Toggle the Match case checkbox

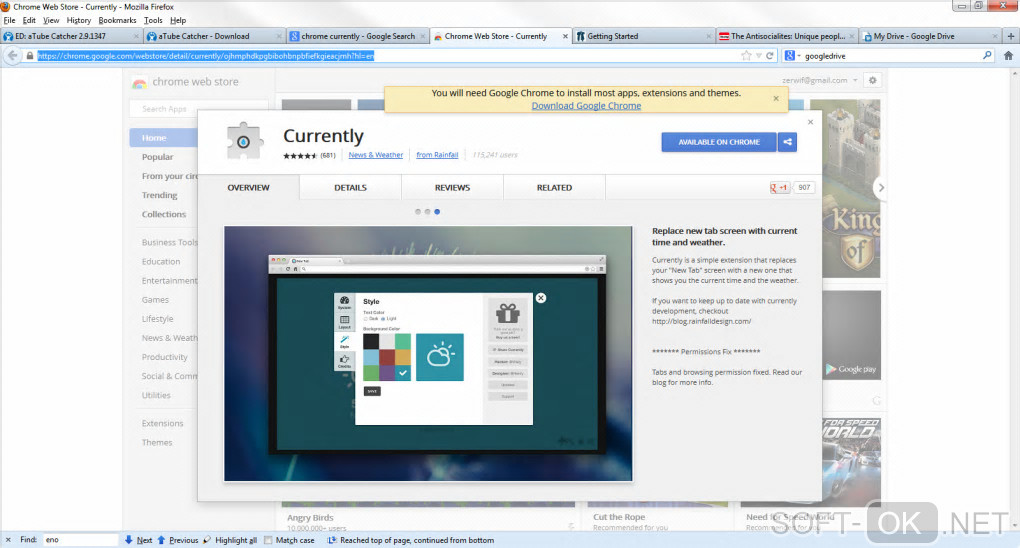point(268,540)
